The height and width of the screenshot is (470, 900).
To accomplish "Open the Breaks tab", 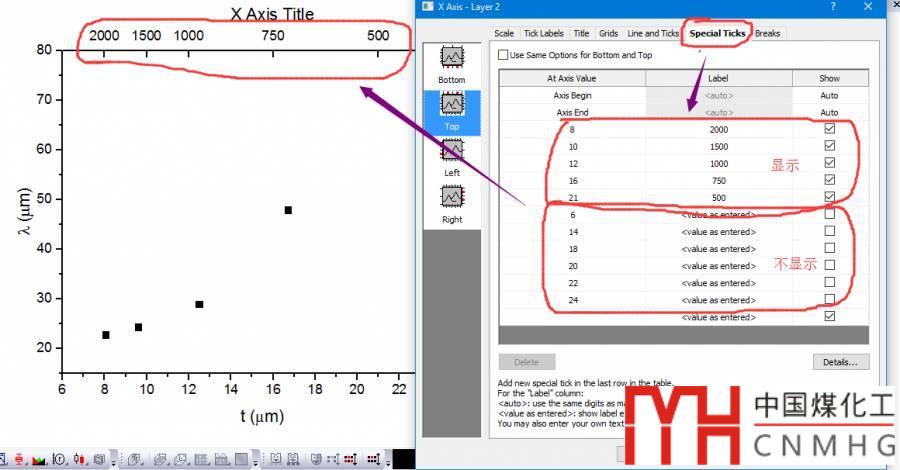I will click(x=767, y=33).
